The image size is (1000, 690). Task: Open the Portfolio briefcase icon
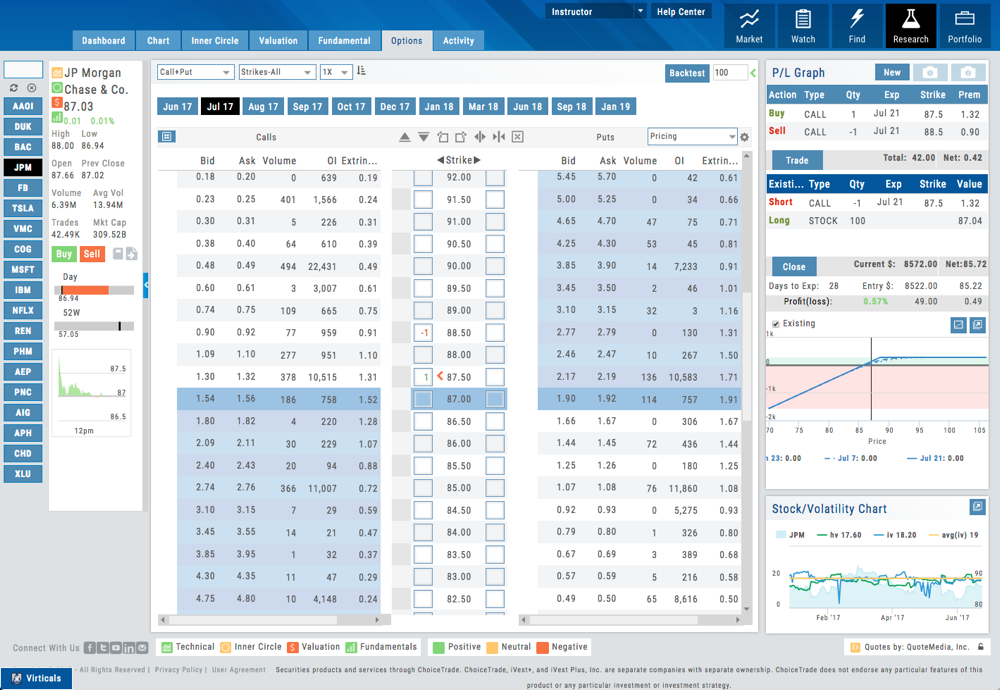point(964,26)
